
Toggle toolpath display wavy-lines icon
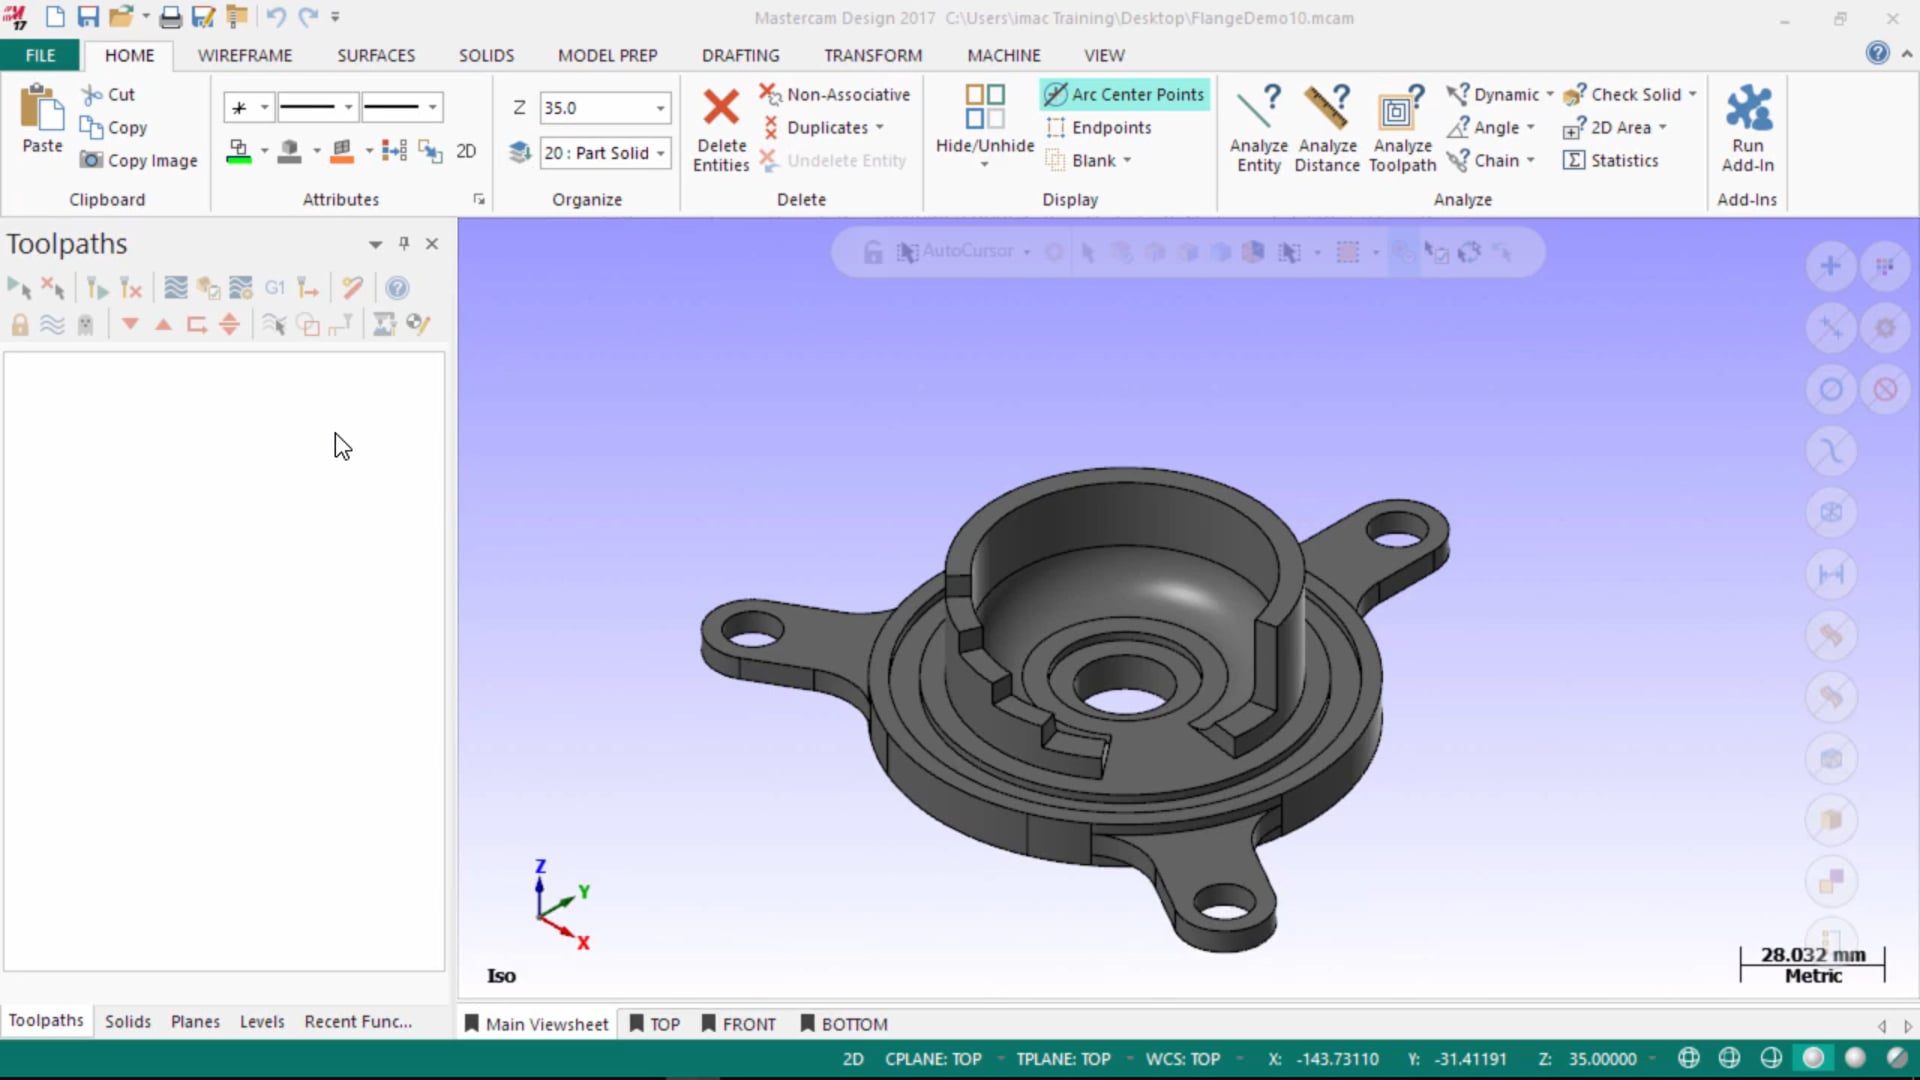tap(52, 324)
